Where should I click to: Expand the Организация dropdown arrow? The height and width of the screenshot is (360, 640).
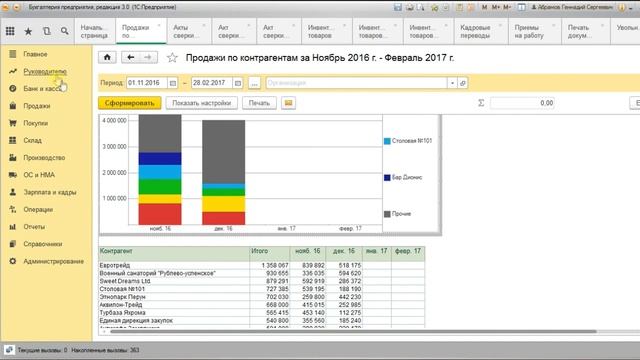coord(452,83)
